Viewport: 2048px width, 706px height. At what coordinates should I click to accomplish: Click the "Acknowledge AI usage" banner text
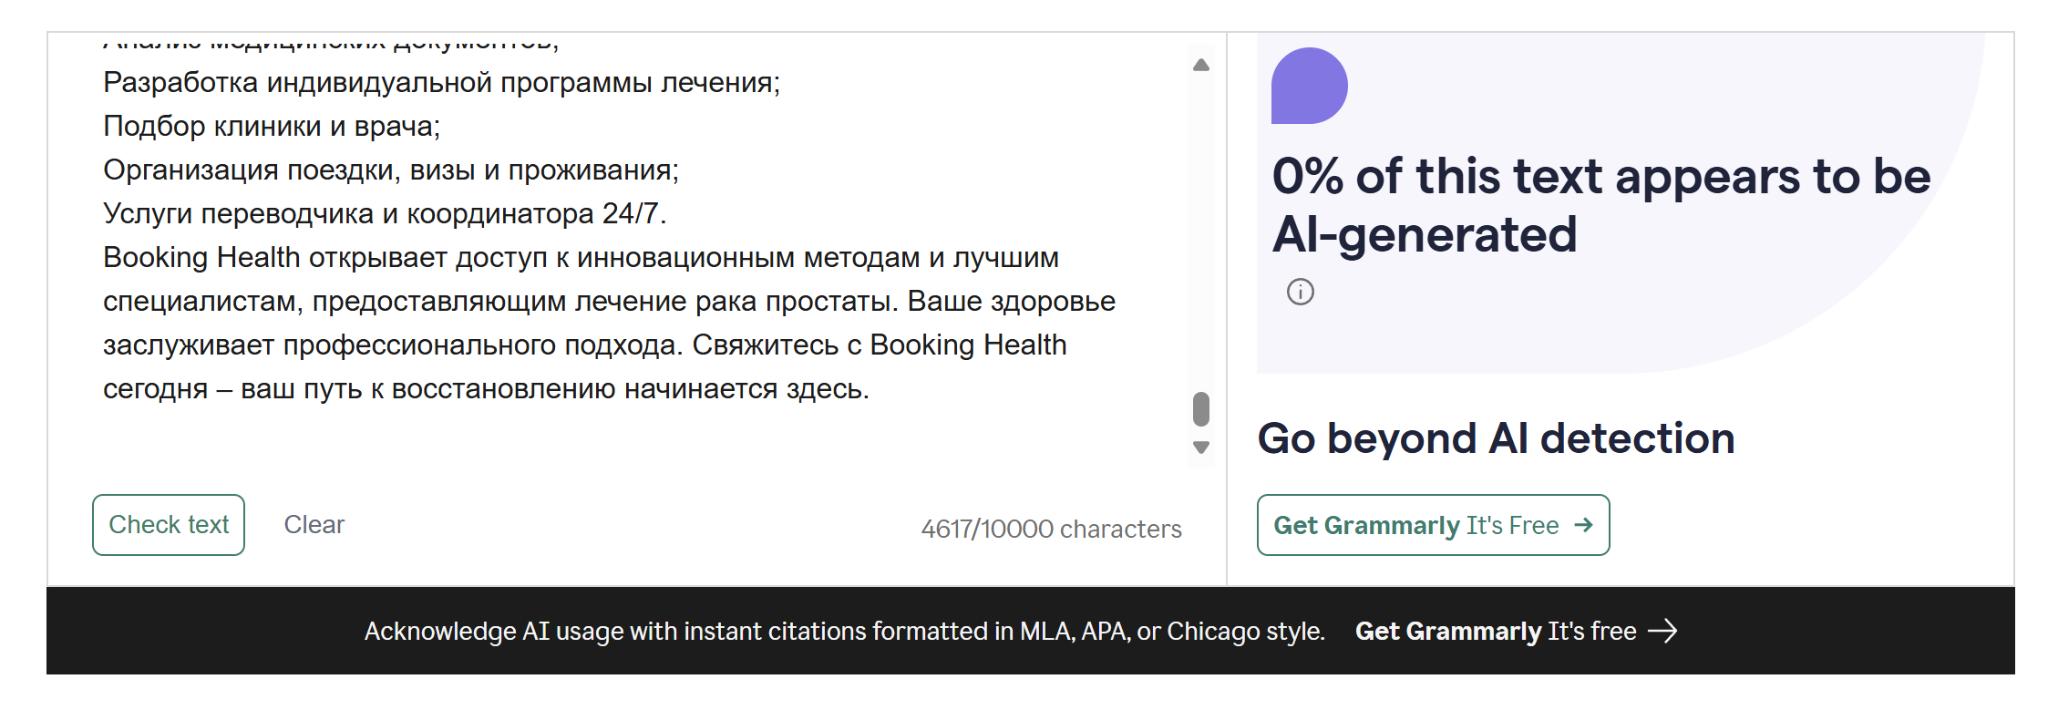843,631
